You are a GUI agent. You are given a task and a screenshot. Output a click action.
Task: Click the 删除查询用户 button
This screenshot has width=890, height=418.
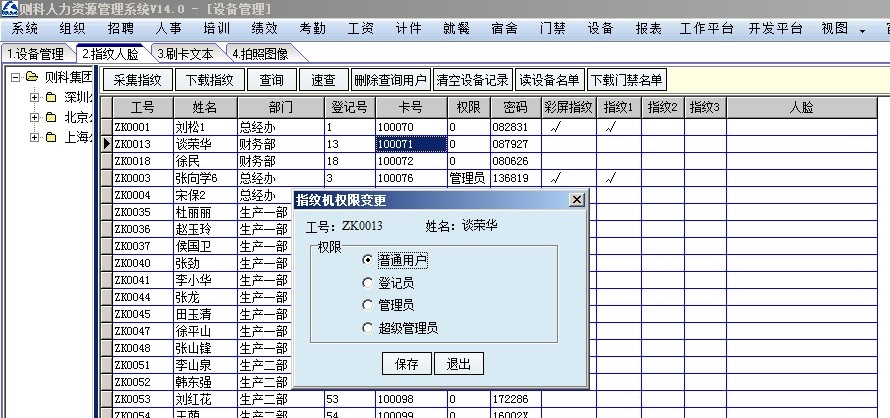point(391,80)
